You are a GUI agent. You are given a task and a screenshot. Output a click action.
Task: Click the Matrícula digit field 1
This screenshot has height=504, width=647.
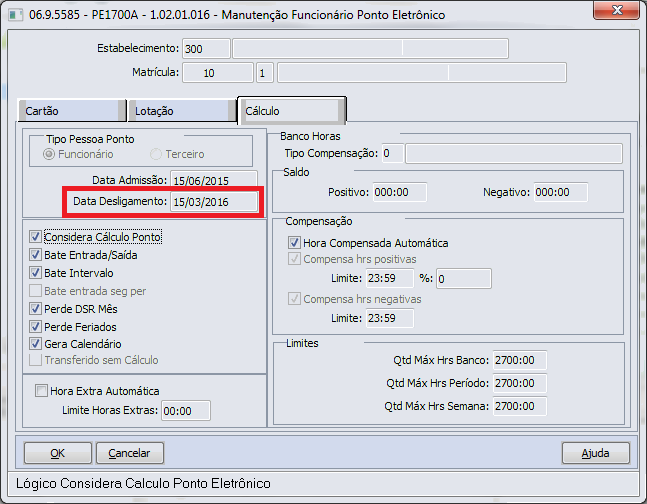(x=264, y=73)
